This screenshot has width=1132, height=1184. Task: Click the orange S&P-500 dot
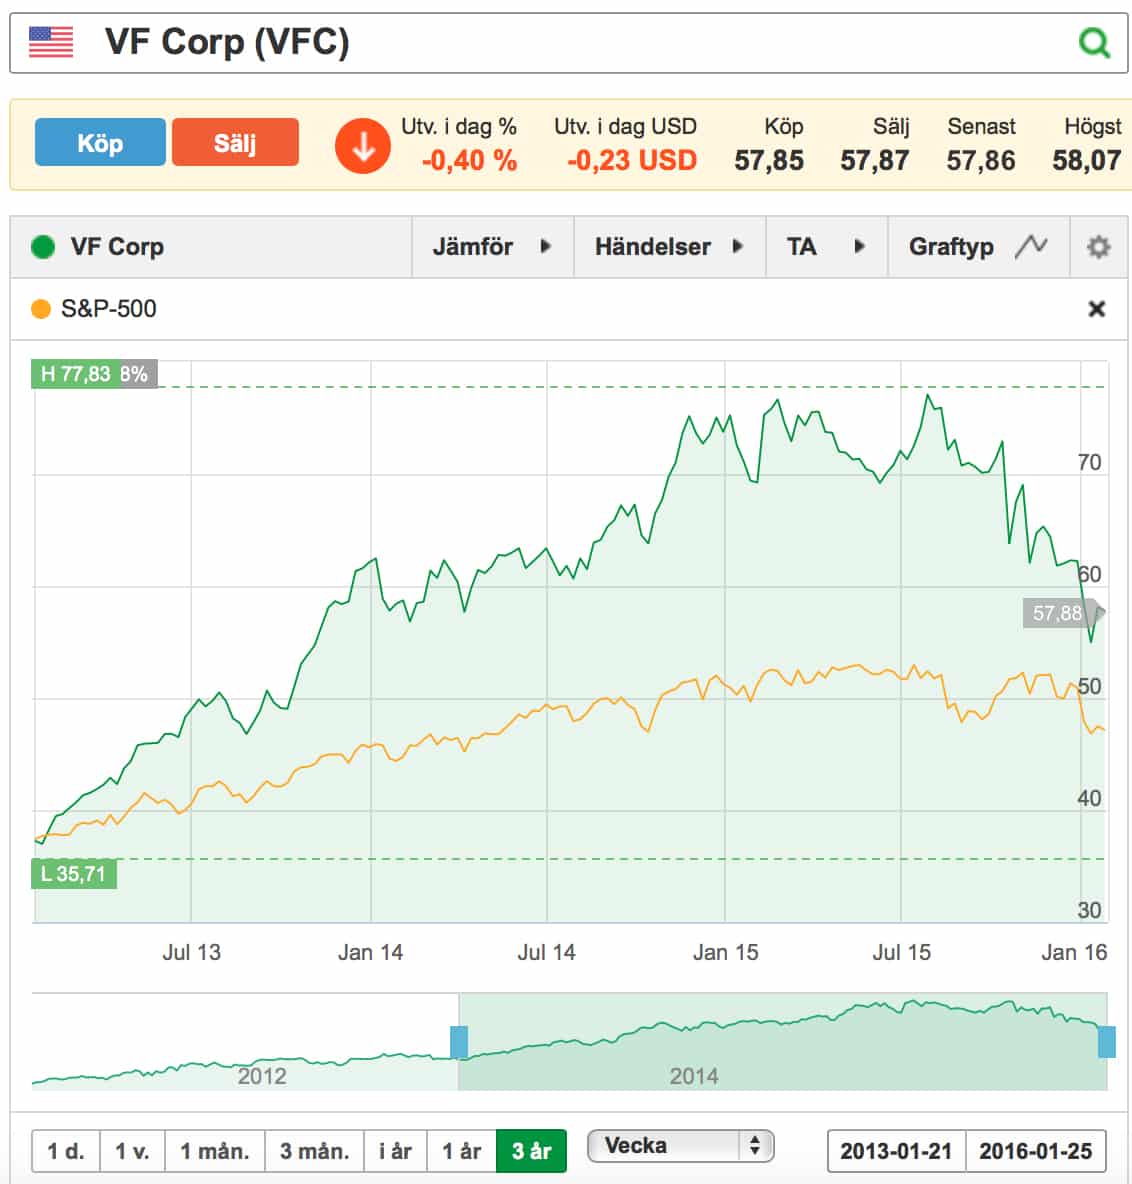[41, 309]
